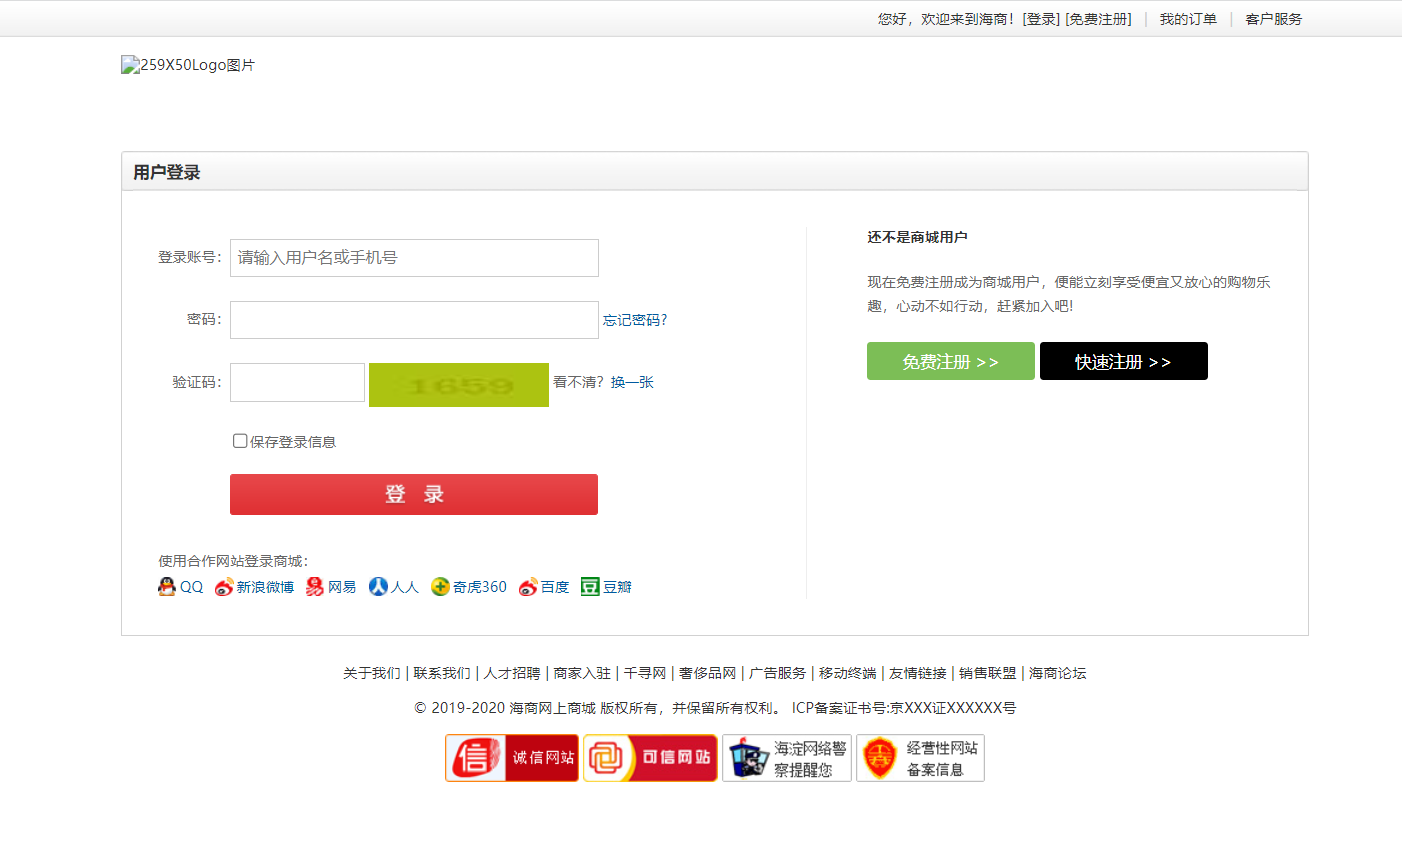Click the 用户登录 panel heading
The image size is (1402, 847).
pos(167,172)
